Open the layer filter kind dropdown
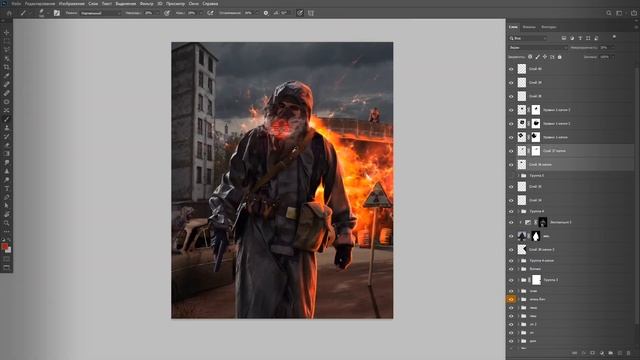This screenshot has height=360, width=640. coord(528,38)
